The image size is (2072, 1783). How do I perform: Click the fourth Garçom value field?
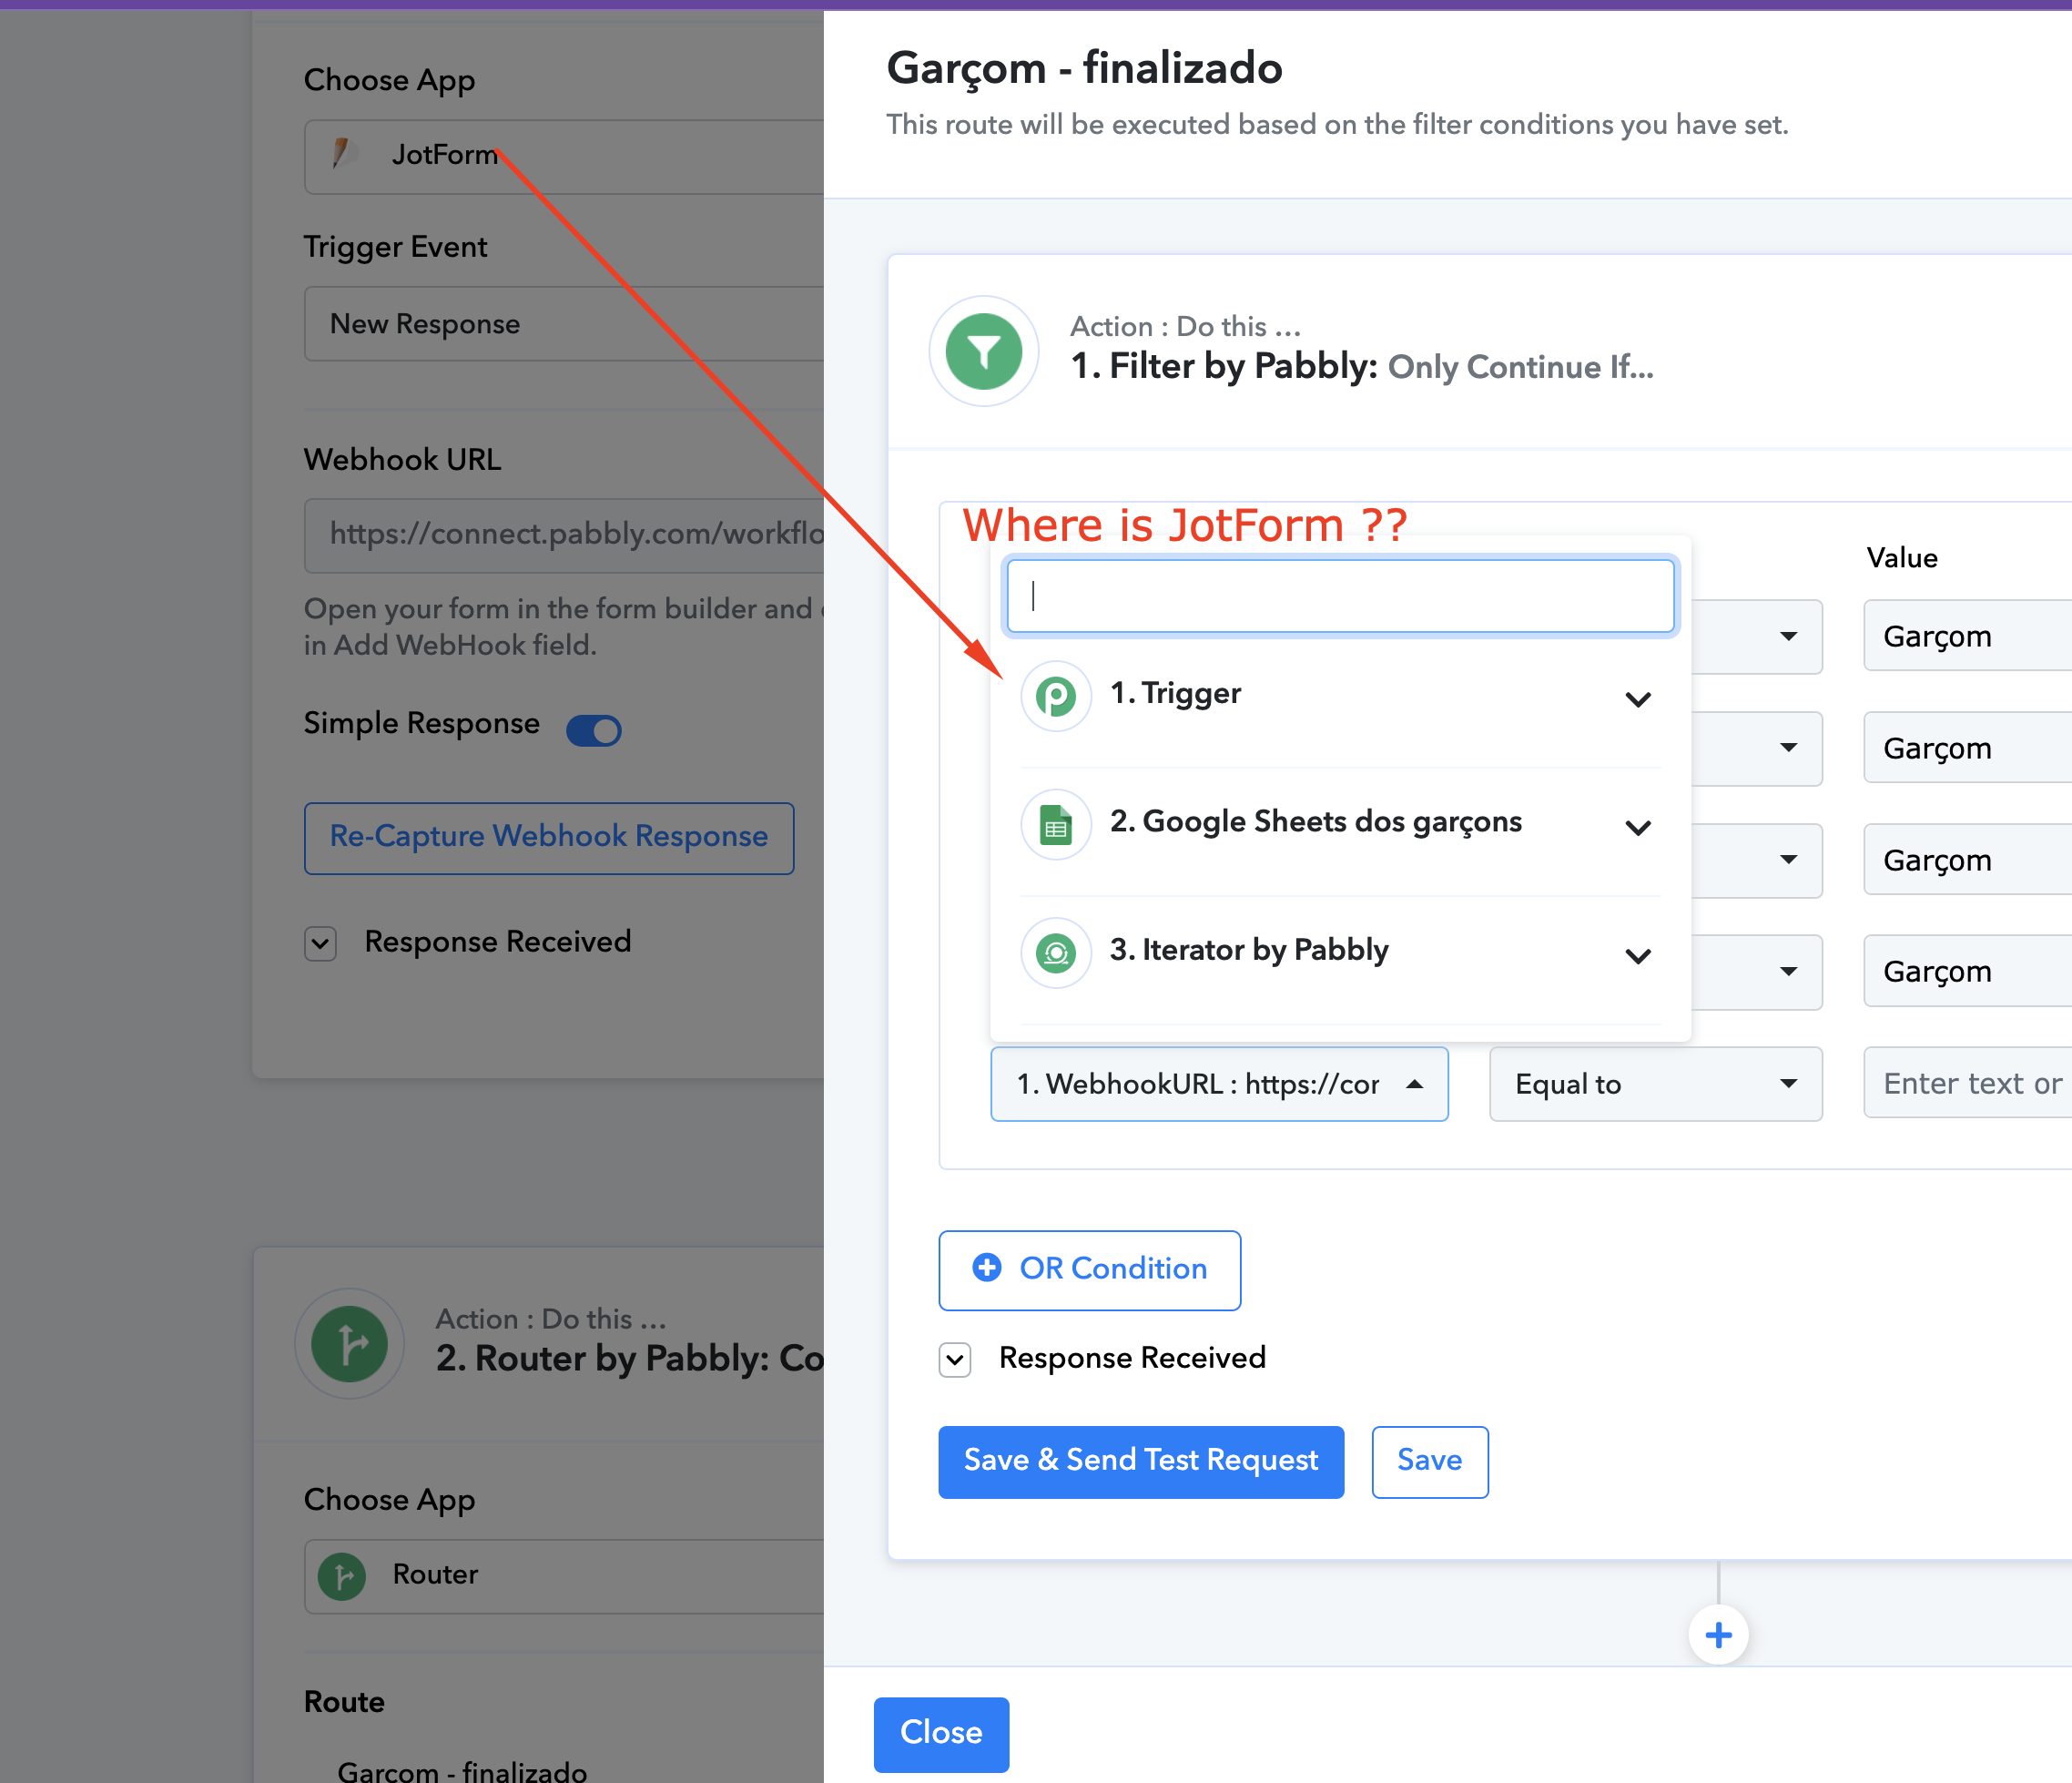[1967, 971]
